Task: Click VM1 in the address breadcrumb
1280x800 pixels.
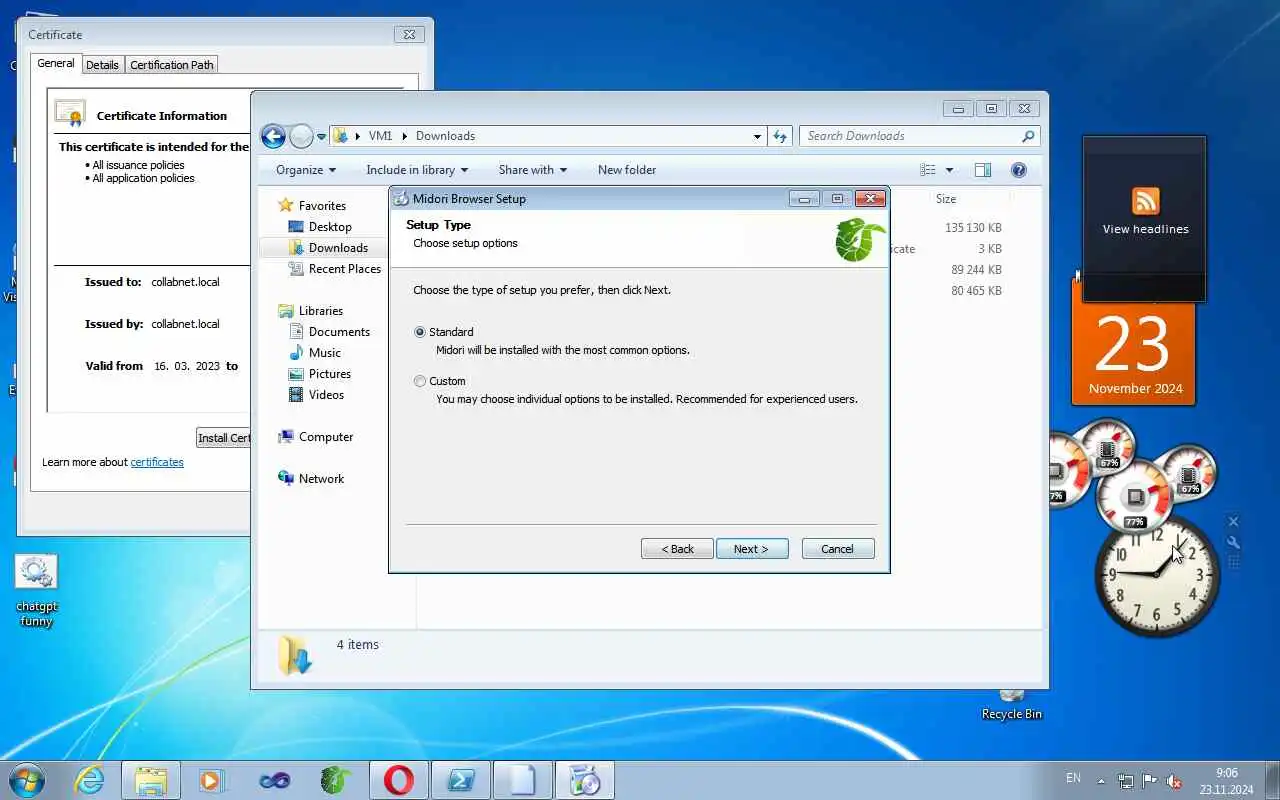Action: click(x=380, y=136)
